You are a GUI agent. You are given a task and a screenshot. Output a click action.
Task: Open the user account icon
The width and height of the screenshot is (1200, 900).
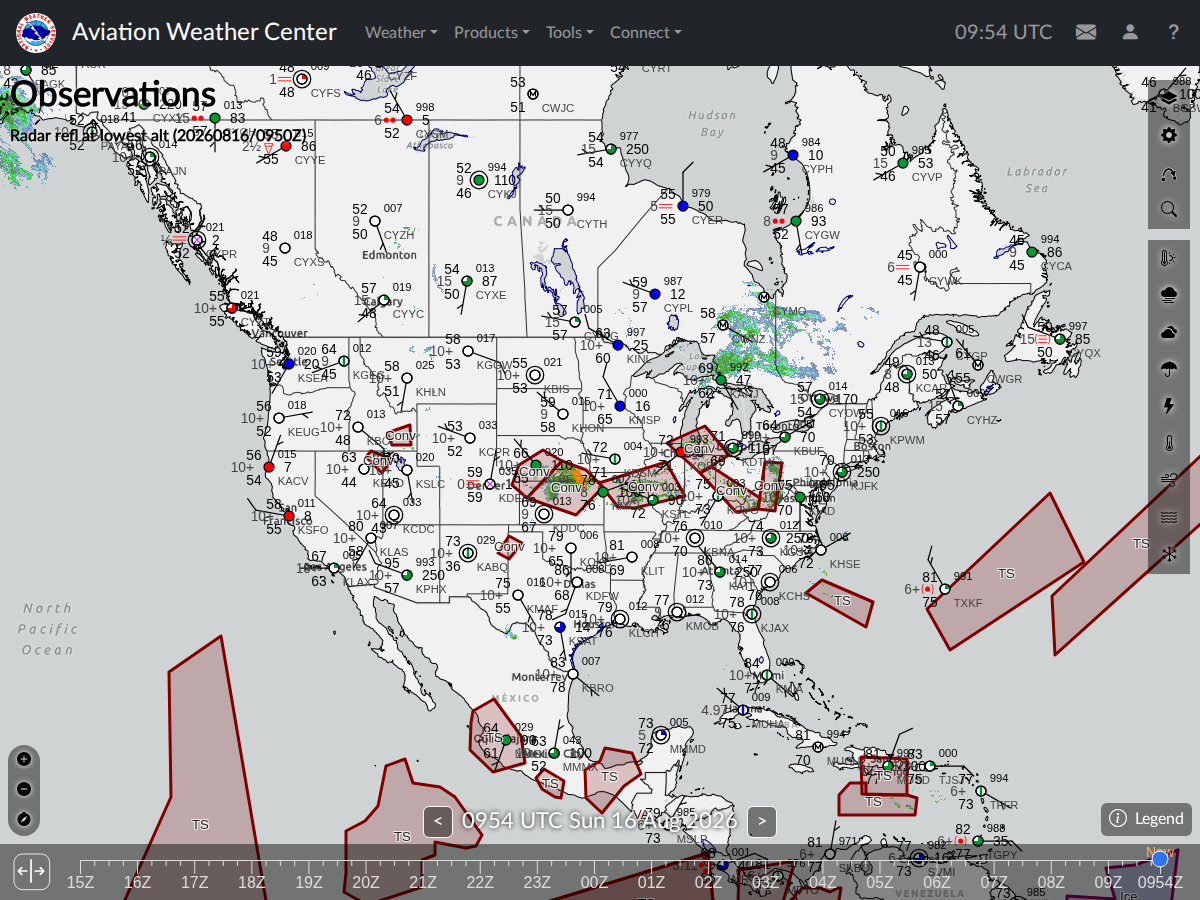[x=1130, y=32]
